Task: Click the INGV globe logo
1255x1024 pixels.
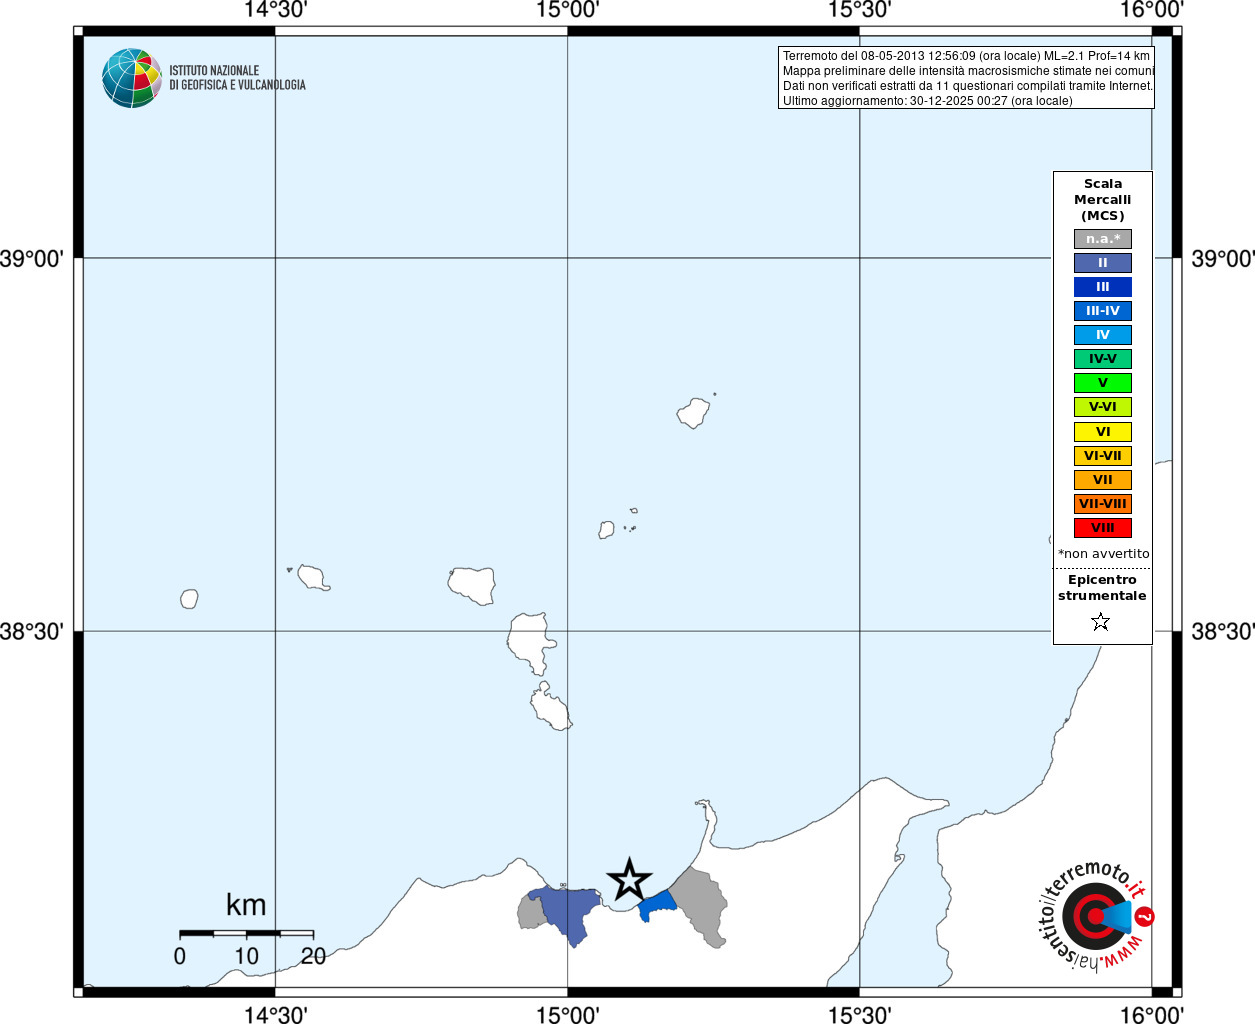Action: click(132, 78)
